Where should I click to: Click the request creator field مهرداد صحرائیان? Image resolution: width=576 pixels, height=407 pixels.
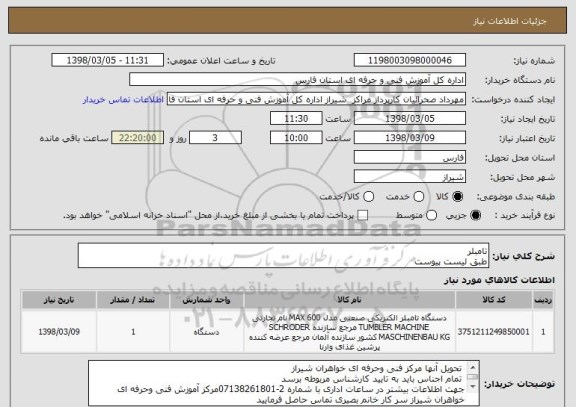(x=316, y=99)
